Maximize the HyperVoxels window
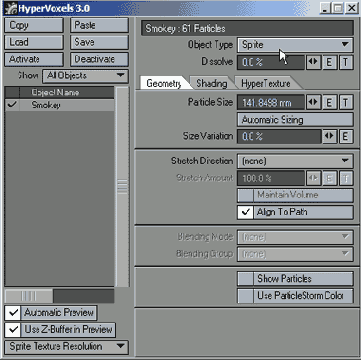The height and width of the screenshot is (360, 361). 338,8
